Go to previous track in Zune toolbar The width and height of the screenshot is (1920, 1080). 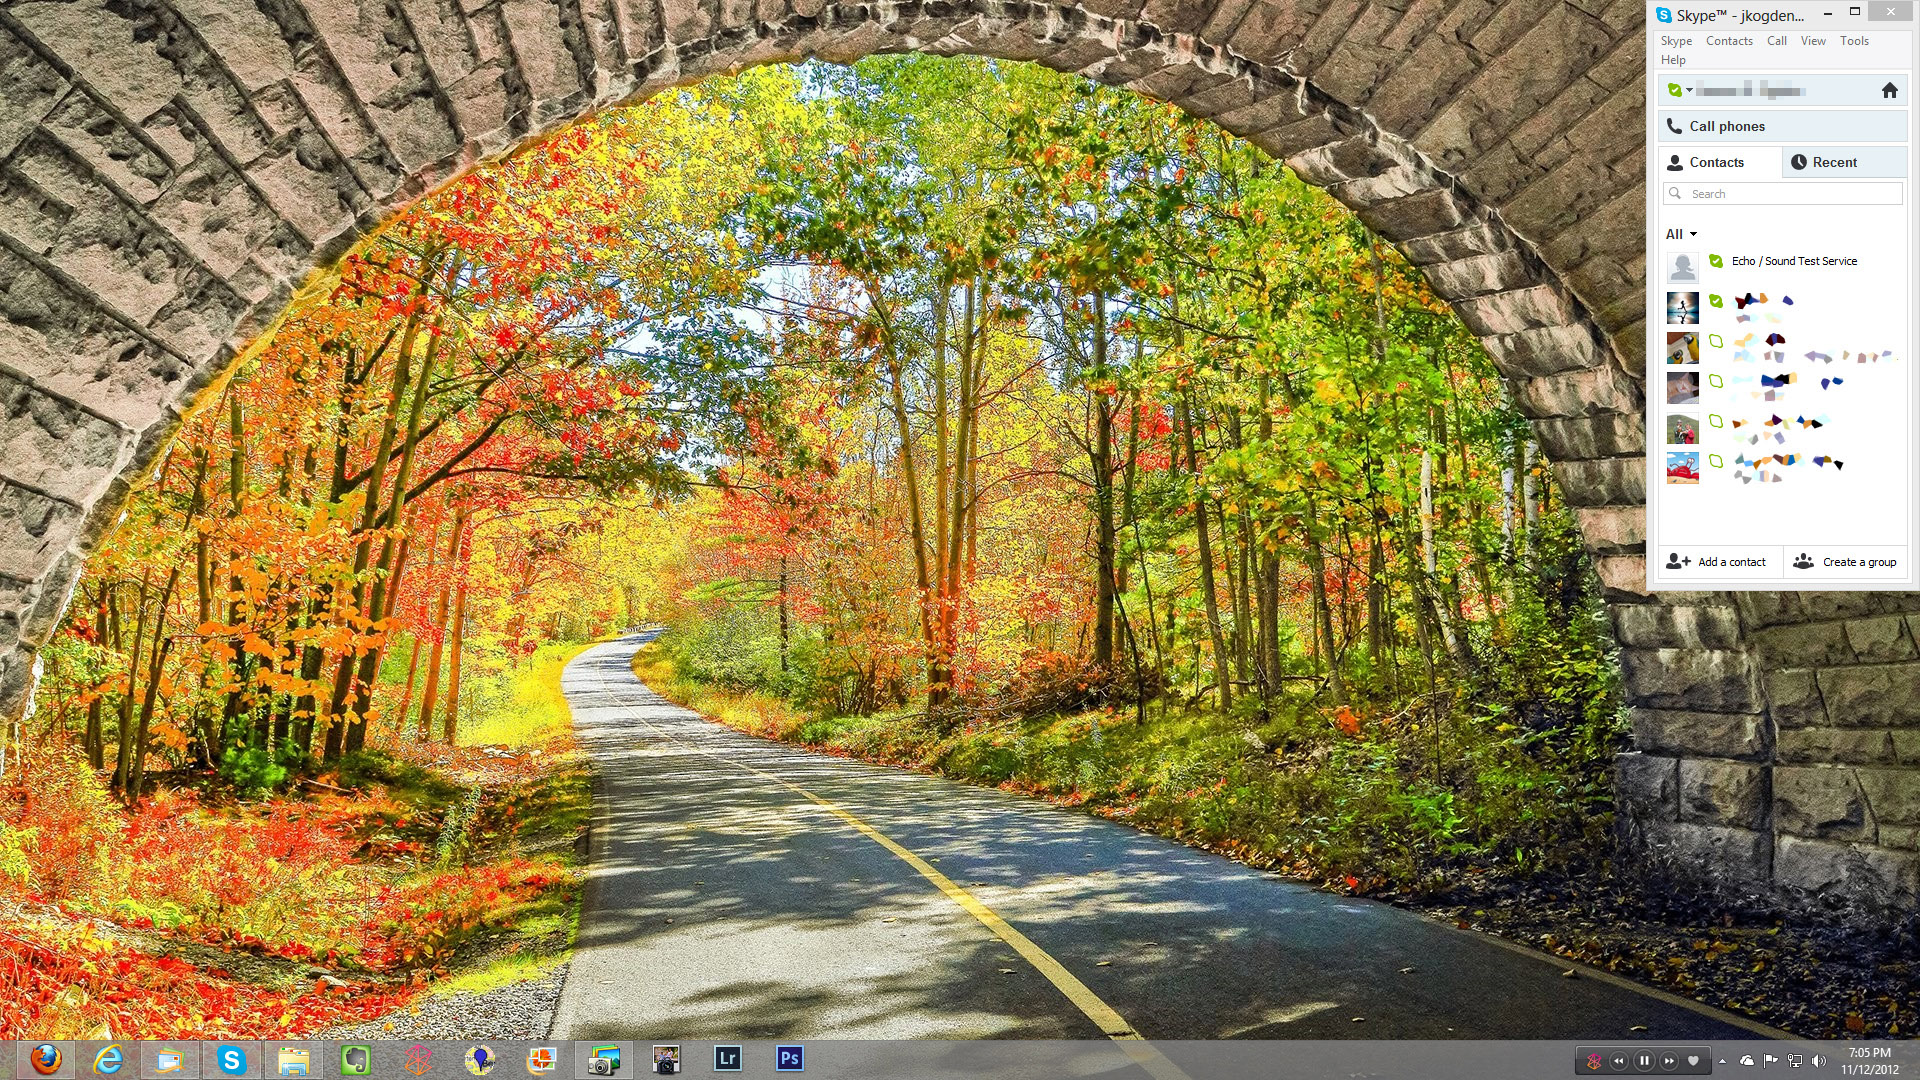[1619, 1061]
